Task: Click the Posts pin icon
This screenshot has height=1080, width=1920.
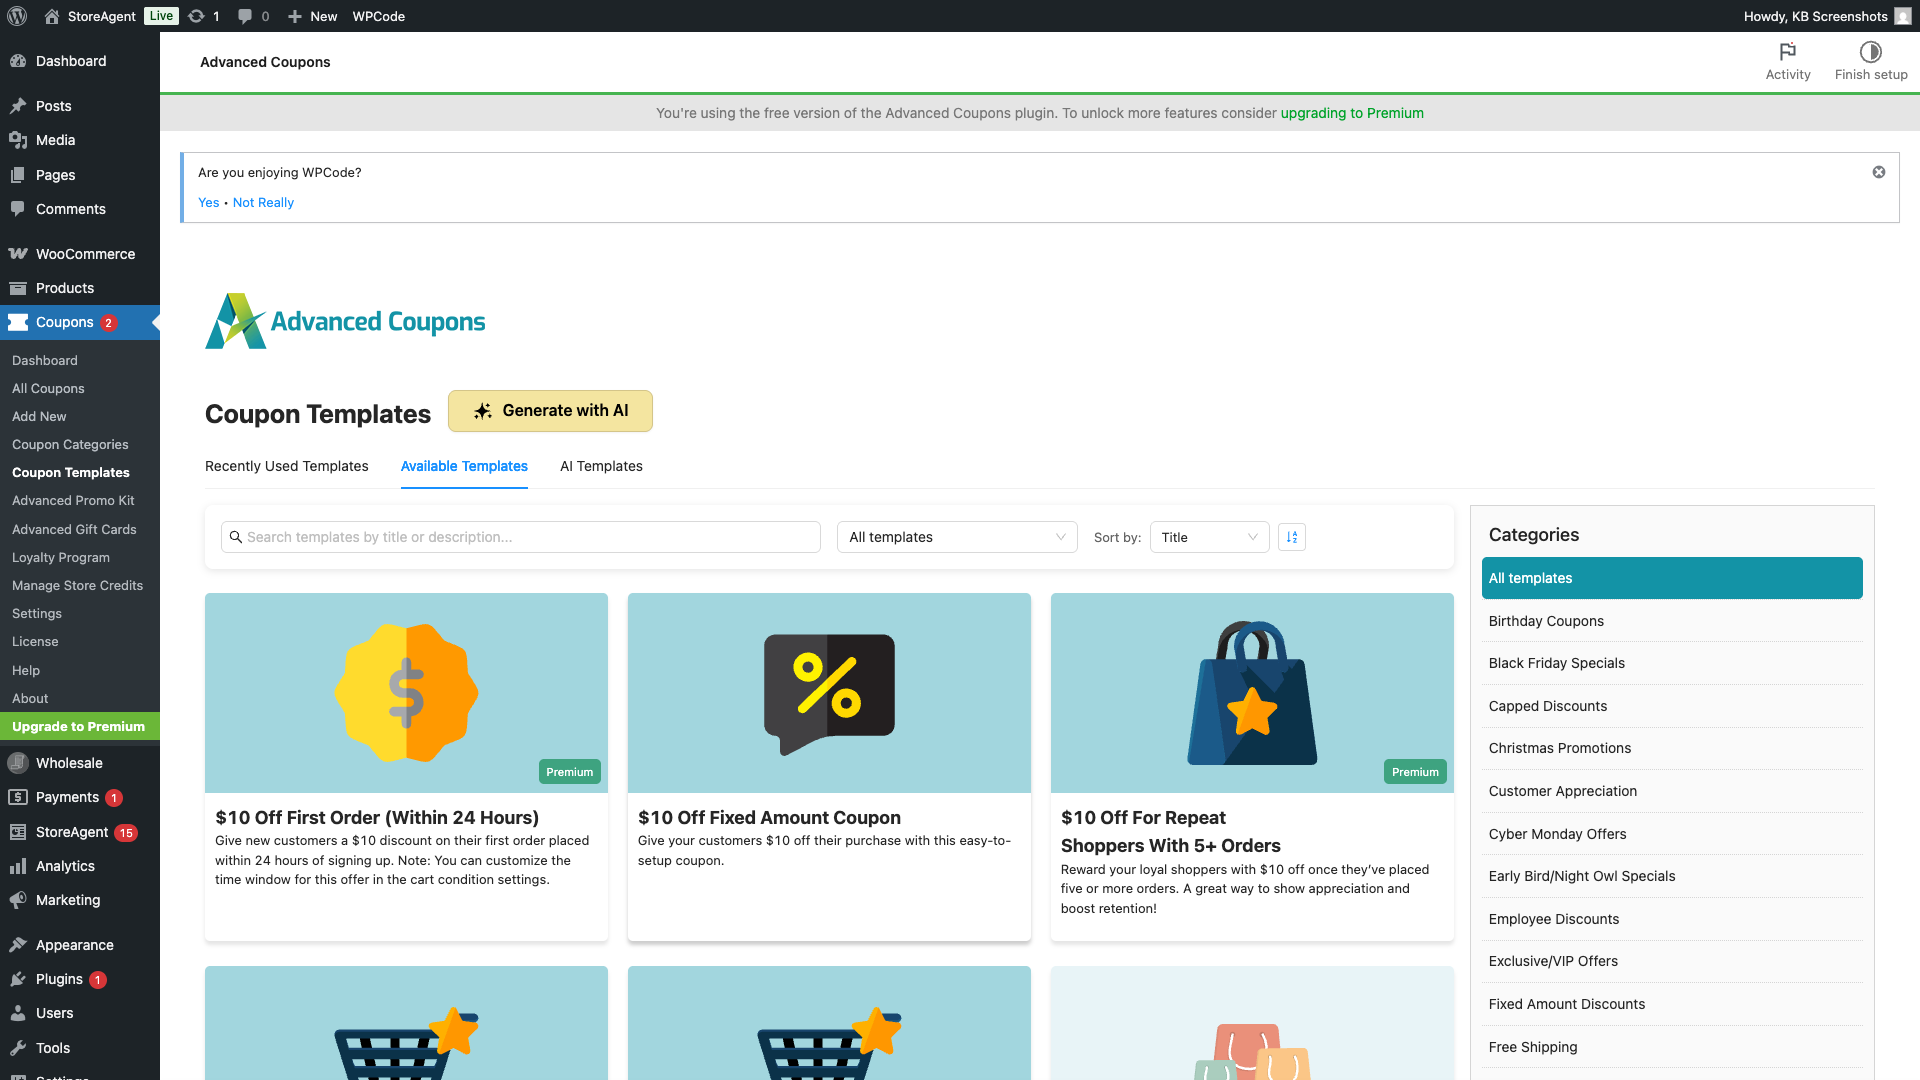Action: 18,106
